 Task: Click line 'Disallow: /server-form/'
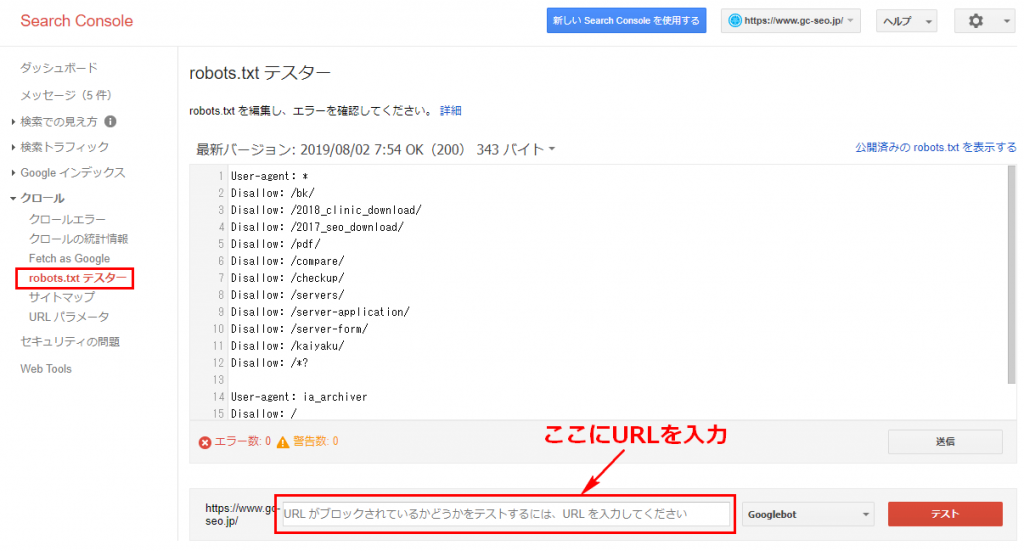[299, 329]
